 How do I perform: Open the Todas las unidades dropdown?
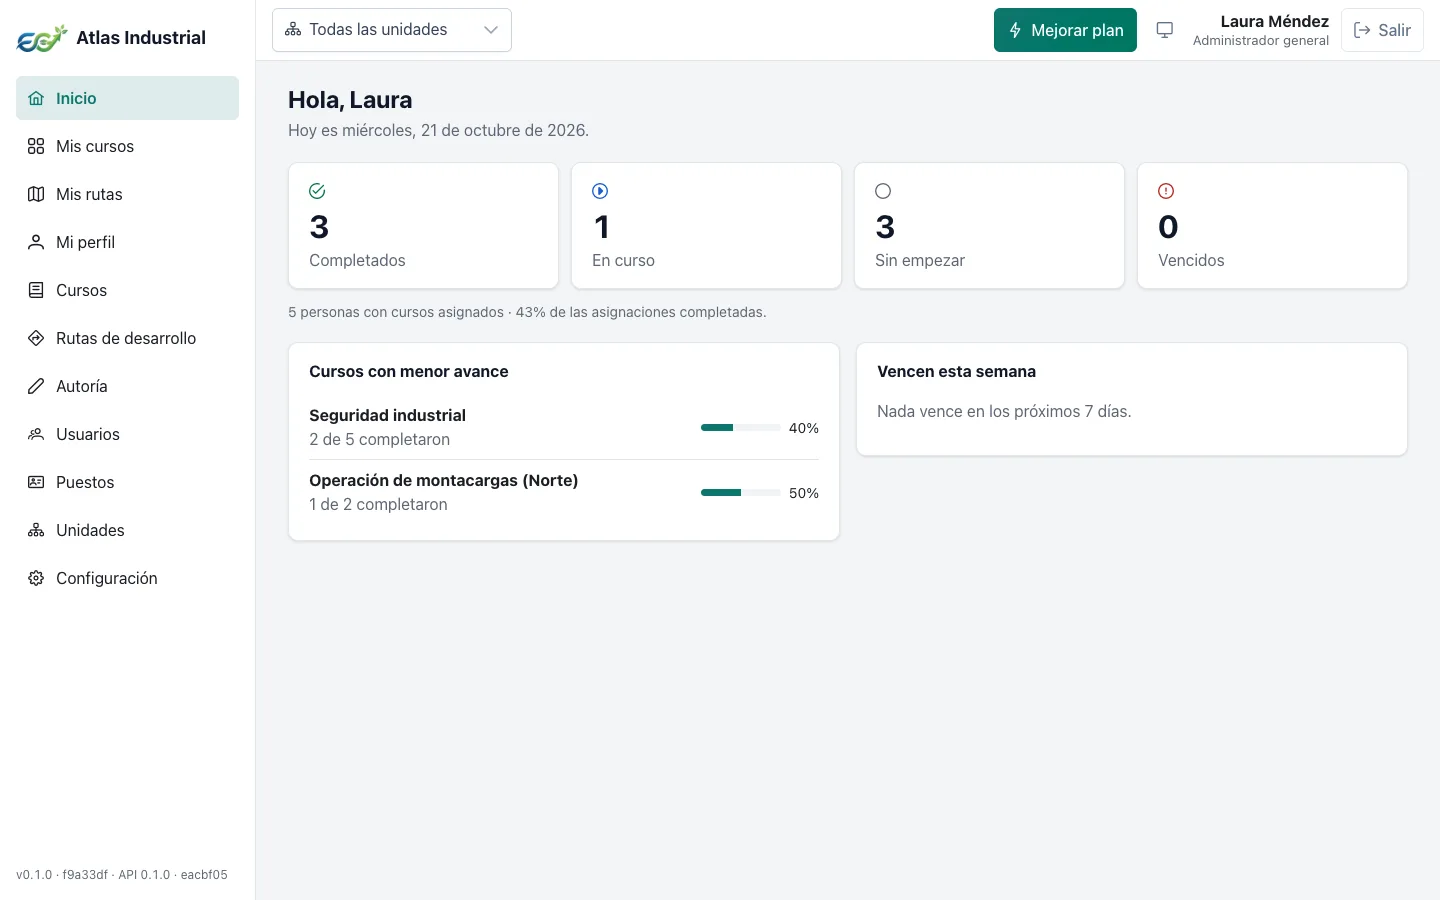coord(392,30)
